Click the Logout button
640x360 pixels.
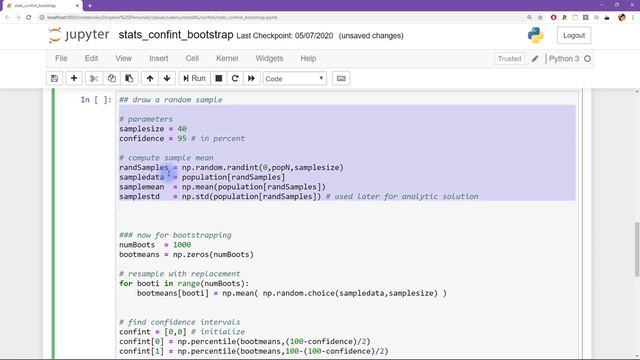pyautogui.click(x=574, y=36)
